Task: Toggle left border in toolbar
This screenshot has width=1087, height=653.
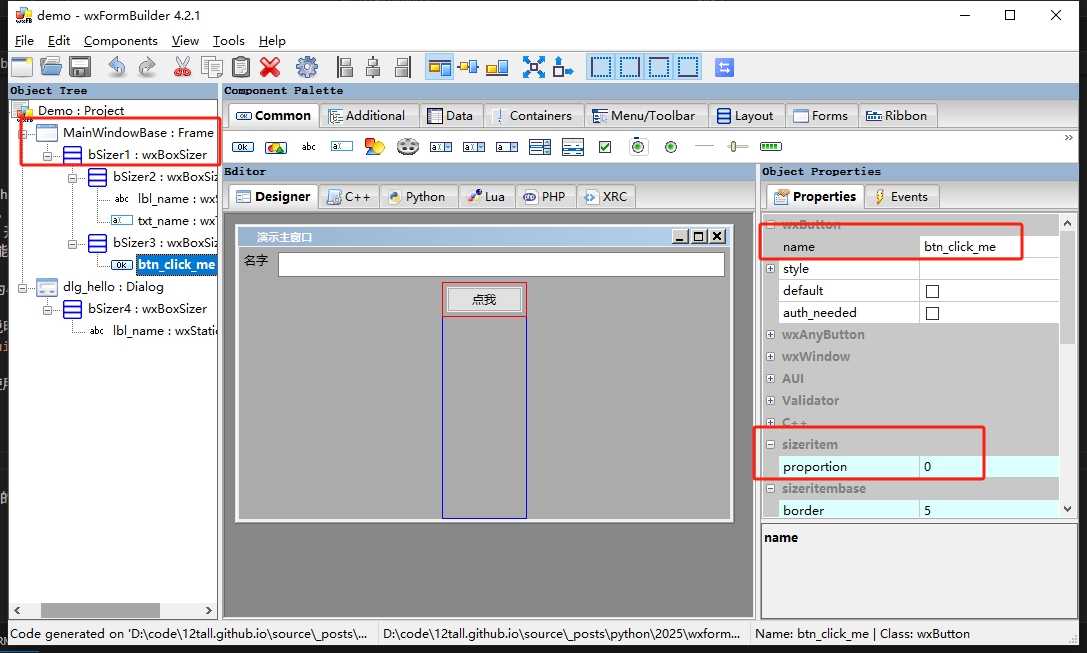Action: pyautogui.click(x=600, y=67)
